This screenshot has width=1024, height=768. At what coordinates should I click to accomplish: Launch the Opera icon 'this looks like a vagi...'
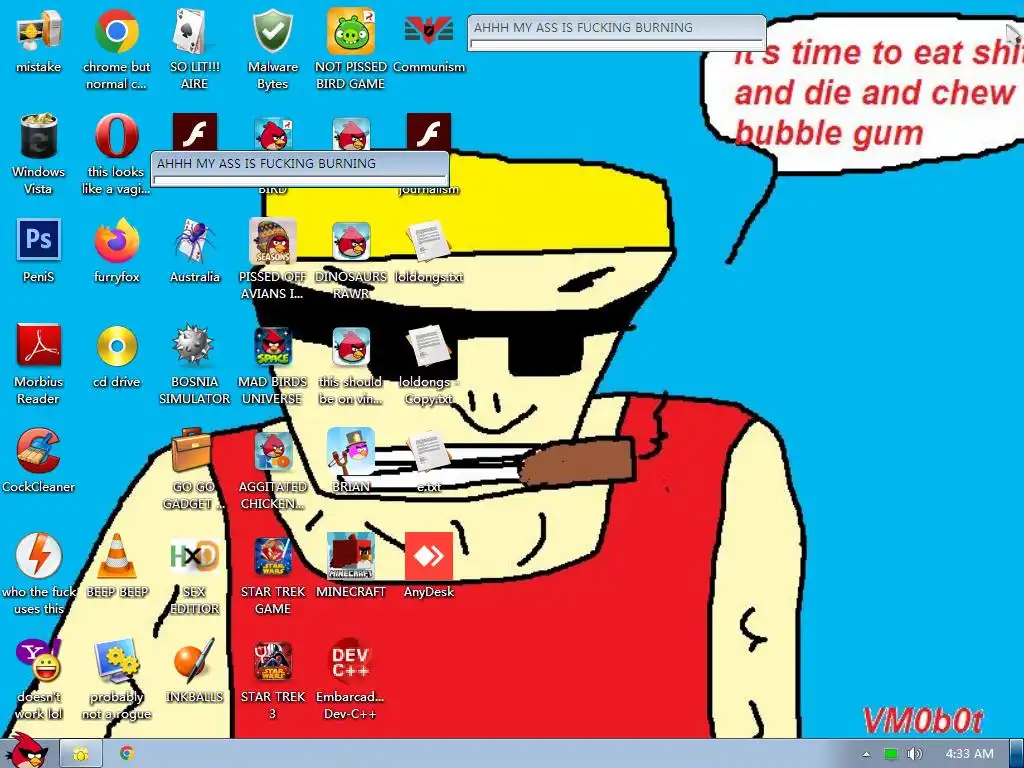[x=116, y=136]
